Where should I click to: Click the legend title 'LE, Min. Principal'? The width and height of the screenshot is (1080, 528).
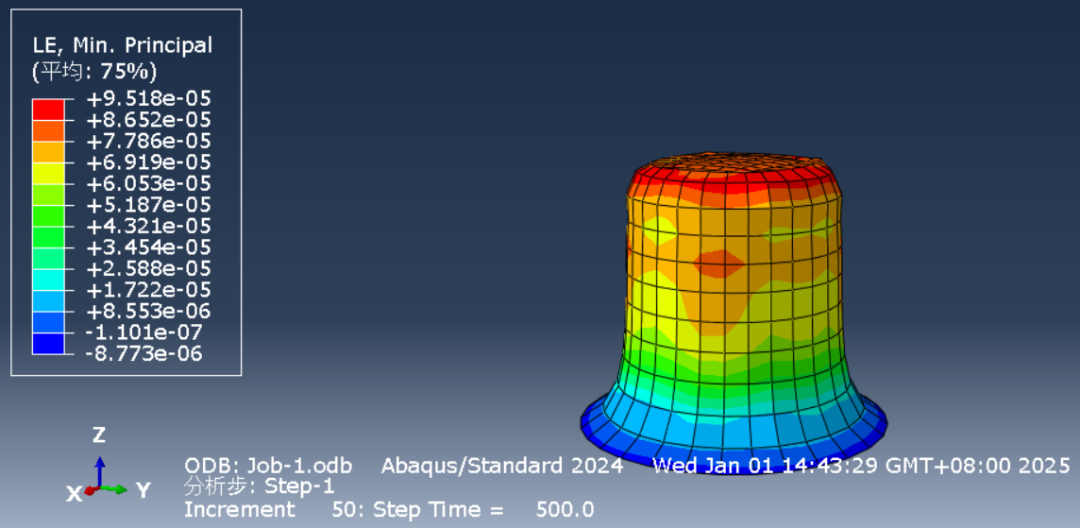(122, 45)
